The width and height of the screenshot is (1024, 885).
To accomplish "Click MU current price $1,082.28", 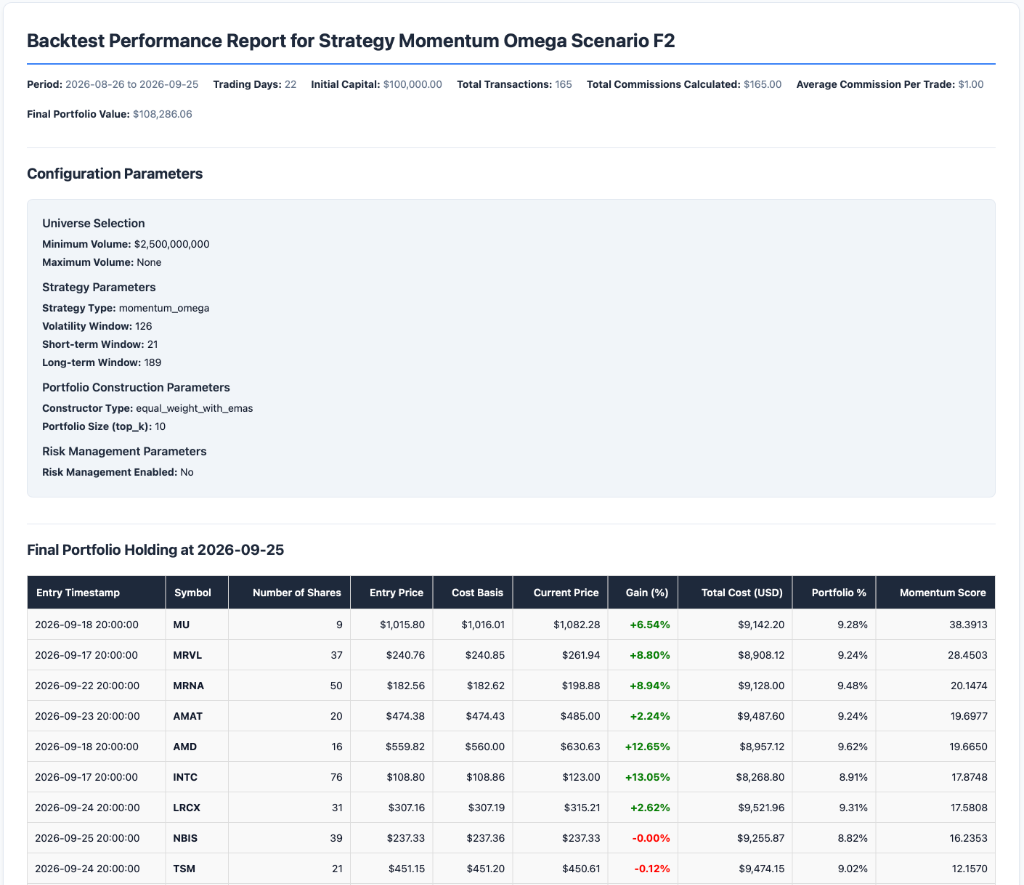I will click(560, 624).
